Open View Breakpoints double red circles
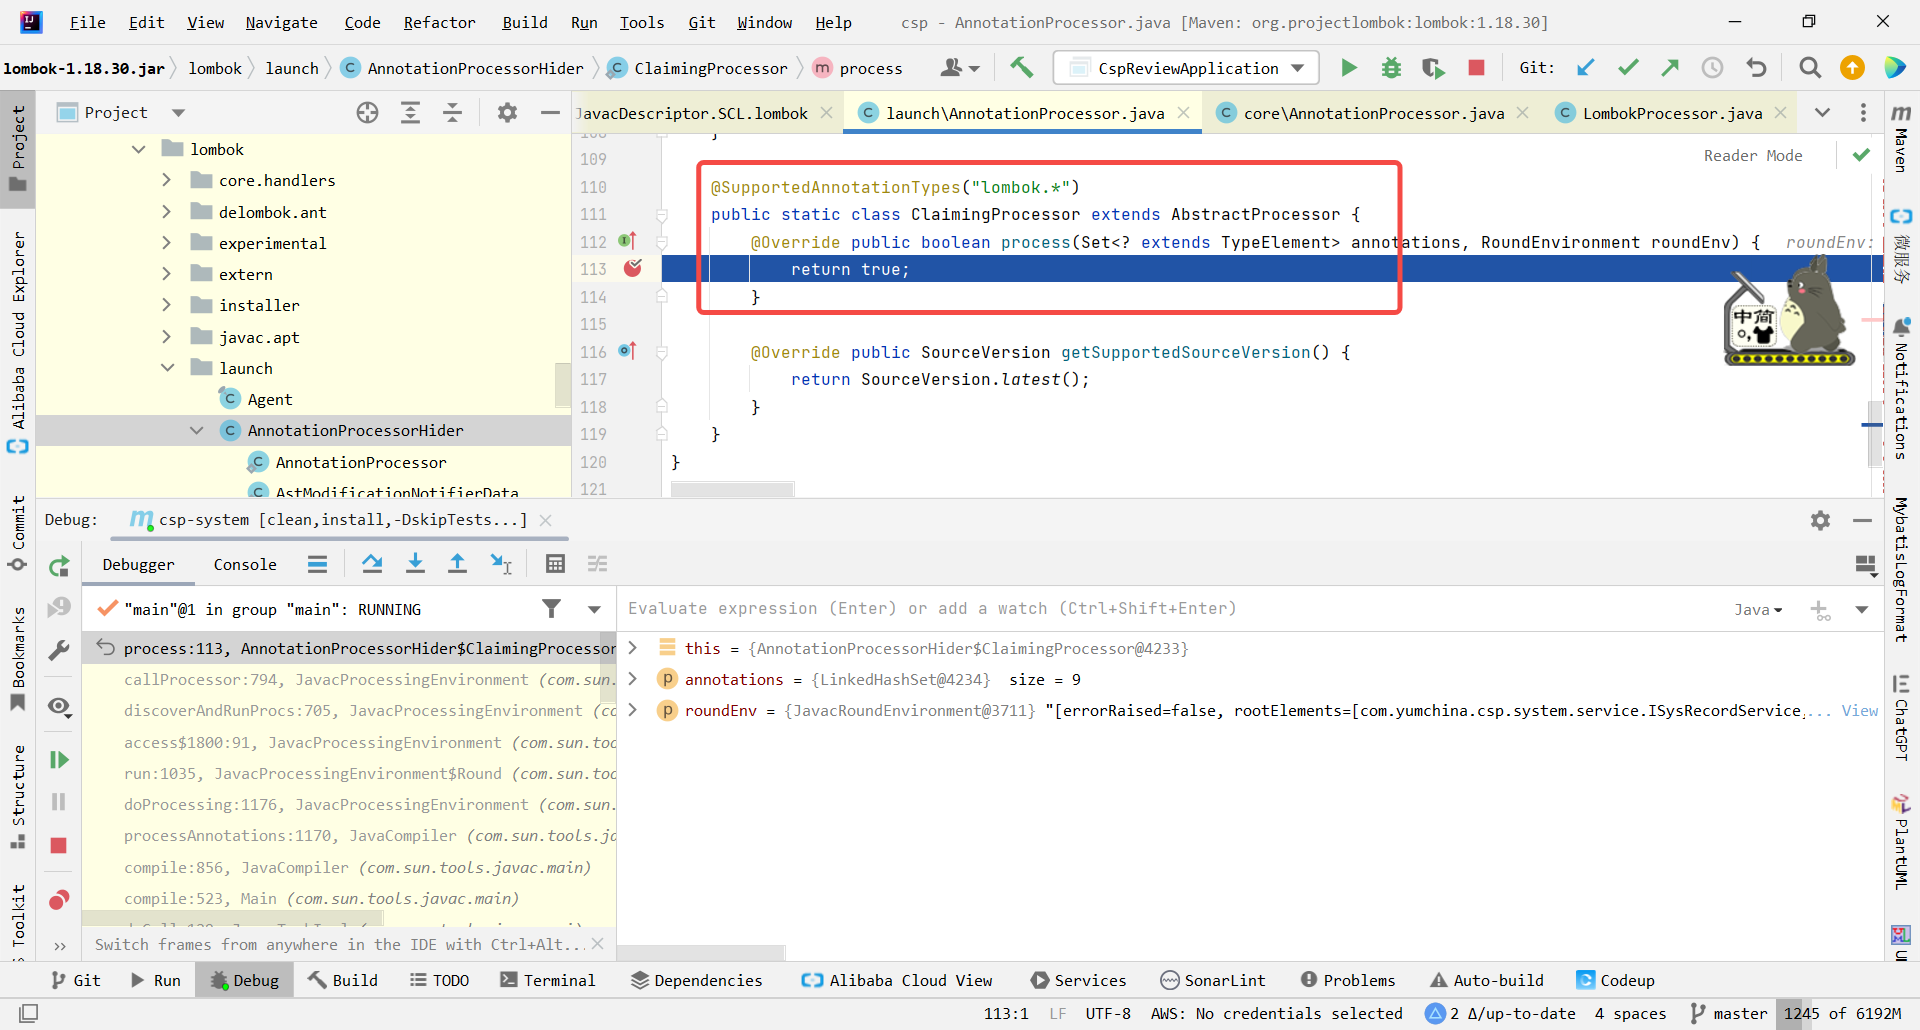This screenshot has height=1030, width=1920. tap(59, 900)
